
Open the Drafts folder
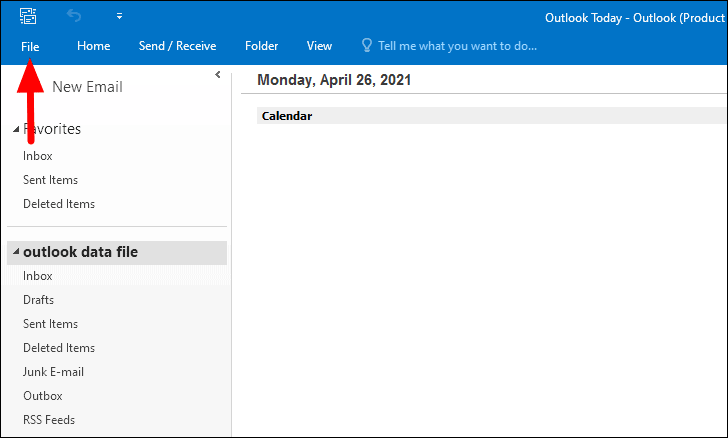(39, 300)
